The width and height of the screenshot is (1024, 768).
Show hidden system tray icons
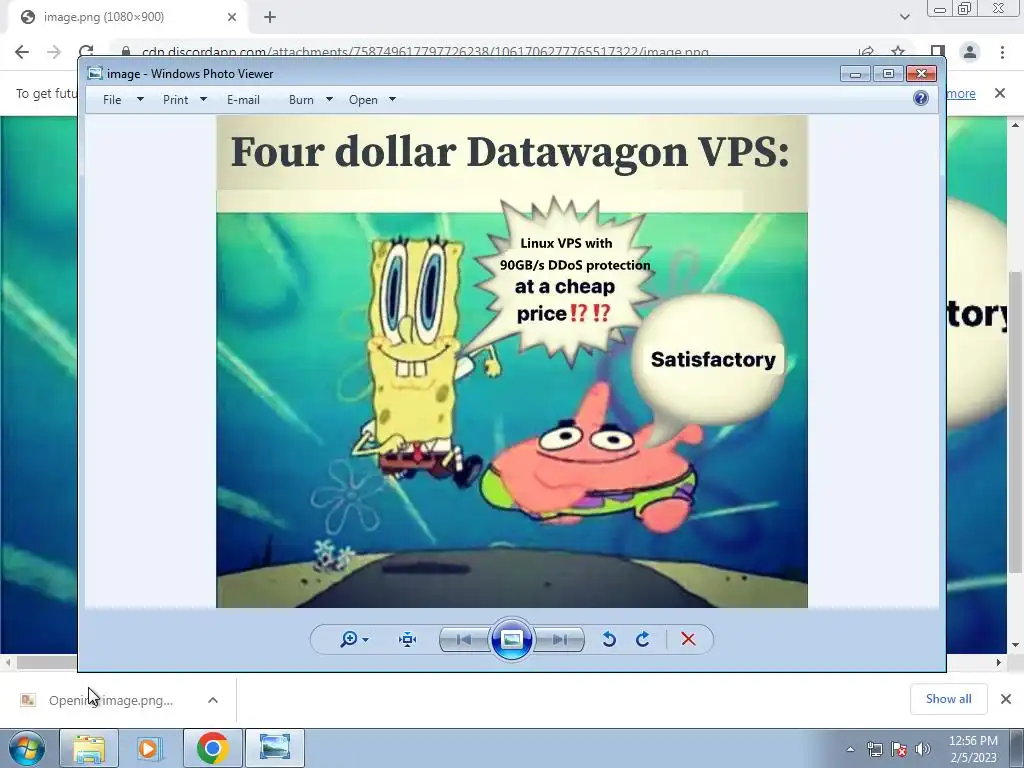click(850, 749)
